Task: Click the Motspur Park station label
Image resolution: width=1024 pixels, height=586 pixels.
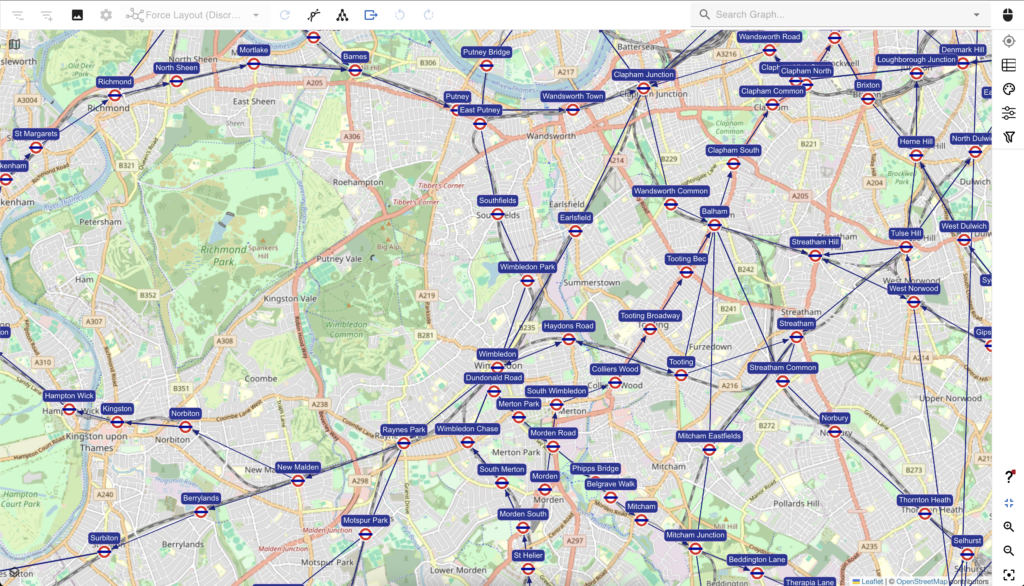Action: coord(365,521)
